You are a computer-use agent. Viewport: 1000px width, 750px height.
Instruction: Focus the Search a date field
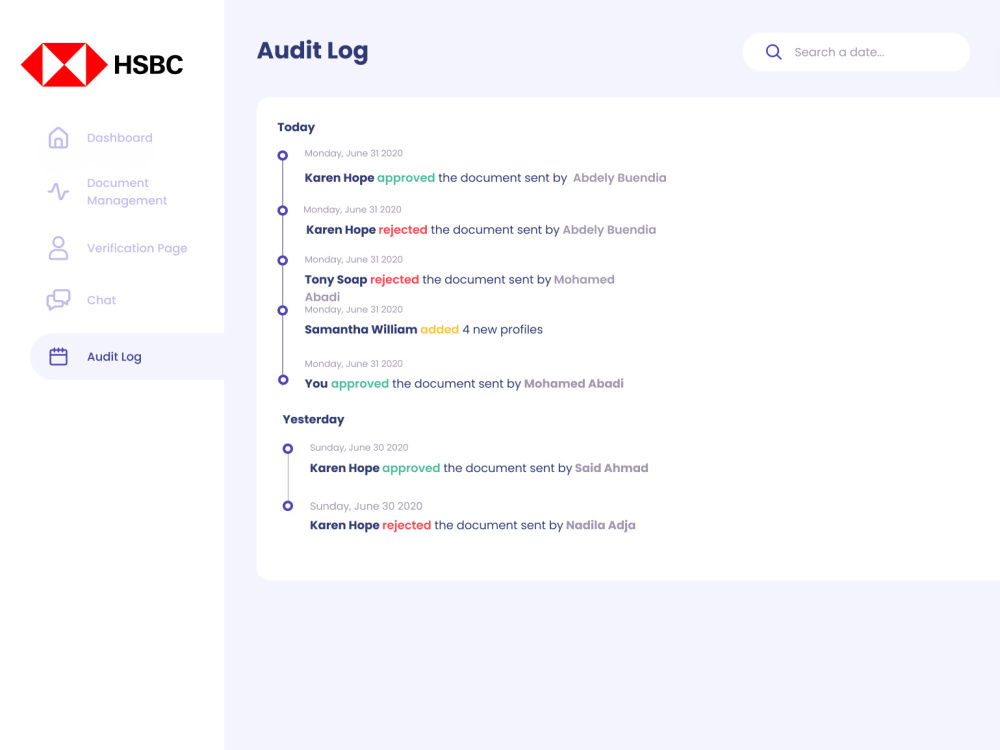tap(856, 52)
